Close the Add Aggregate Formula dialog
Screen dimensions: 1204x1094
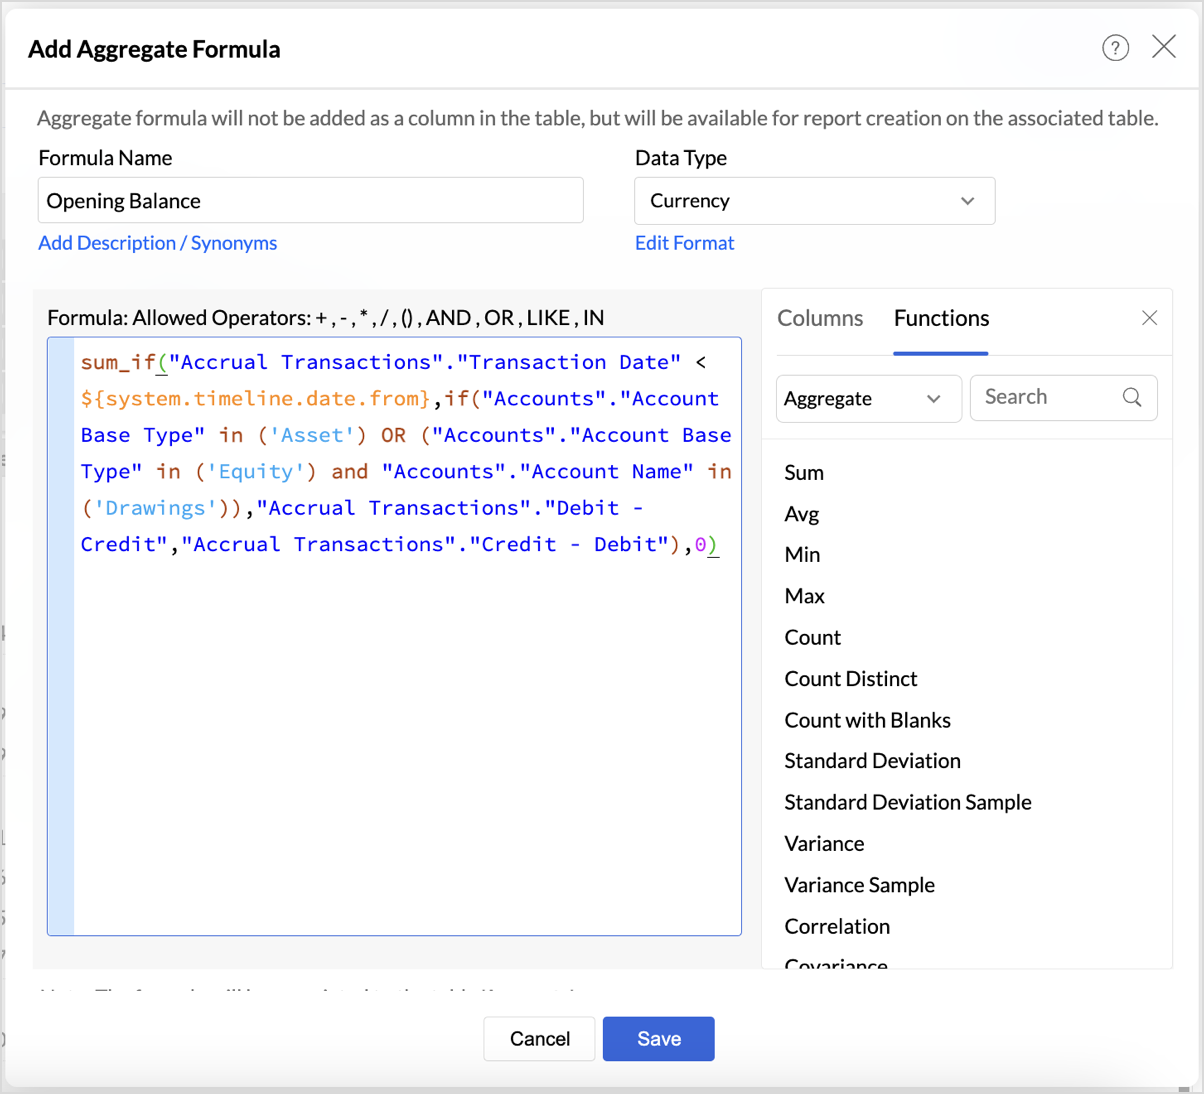click(1163, 47)
